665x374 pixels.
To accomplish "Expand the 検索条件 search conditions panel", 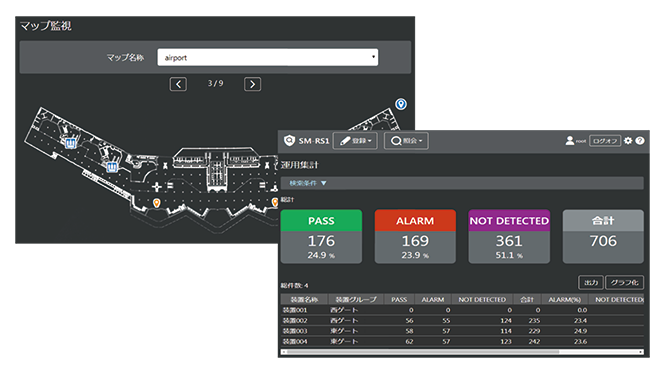I will pos(308,183).
